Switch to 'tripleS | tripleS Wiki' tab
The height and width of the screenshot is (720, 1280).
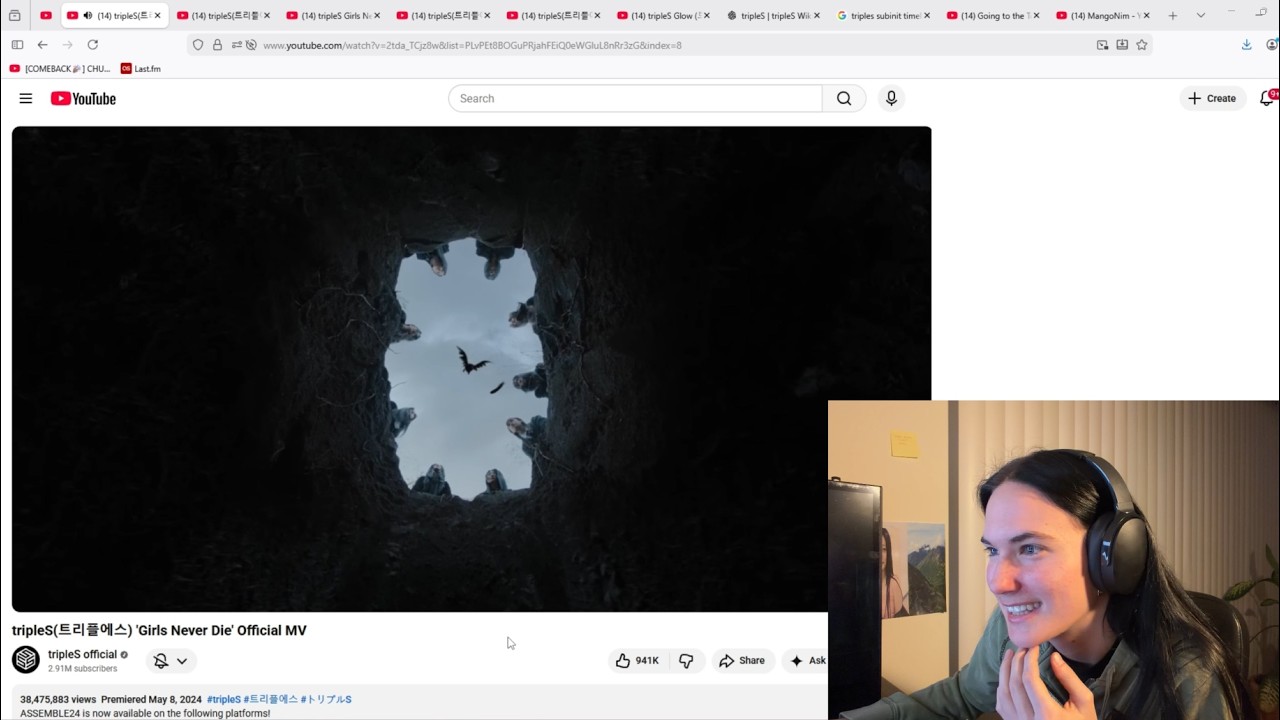point(774,16)
